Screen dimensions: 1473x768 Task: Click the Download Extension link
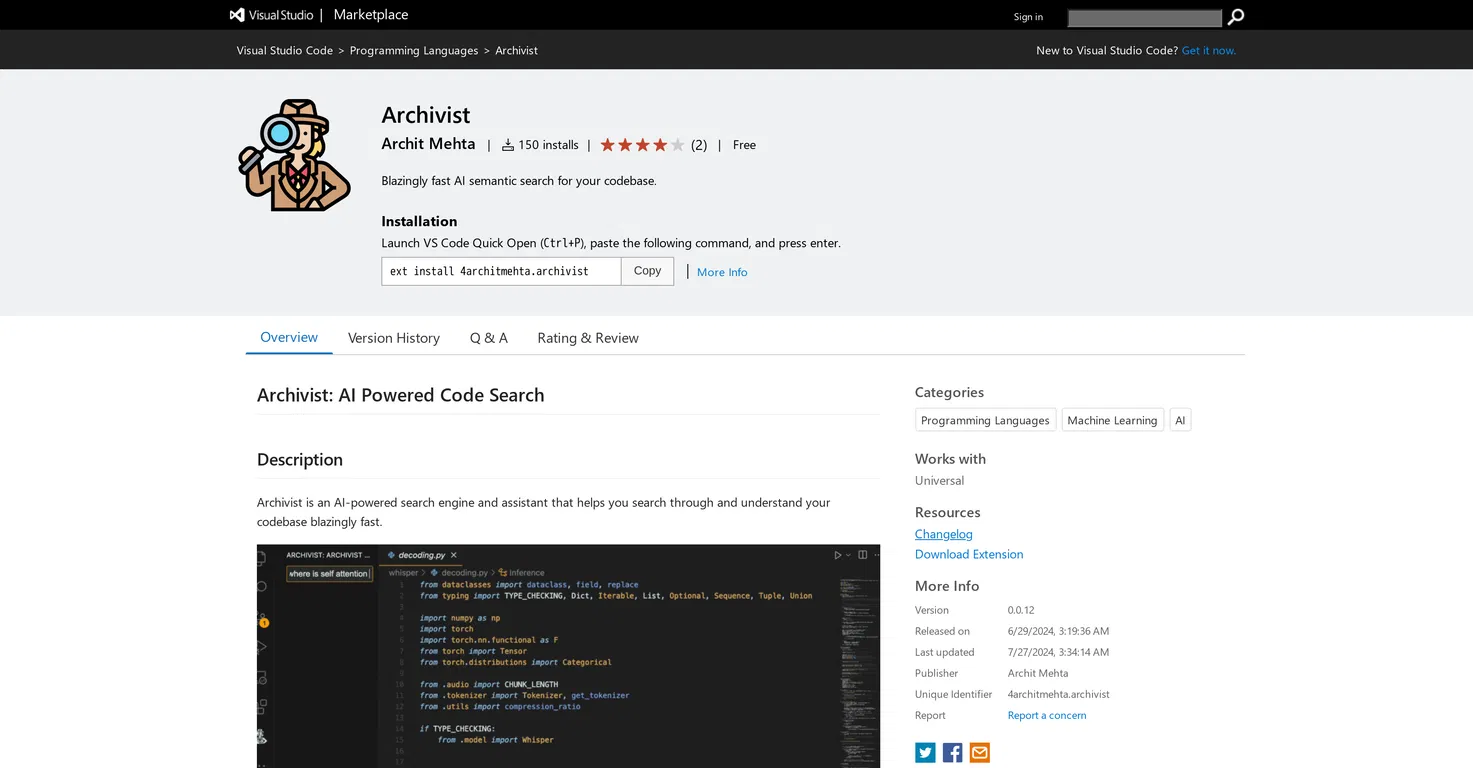tap(969, 554)
